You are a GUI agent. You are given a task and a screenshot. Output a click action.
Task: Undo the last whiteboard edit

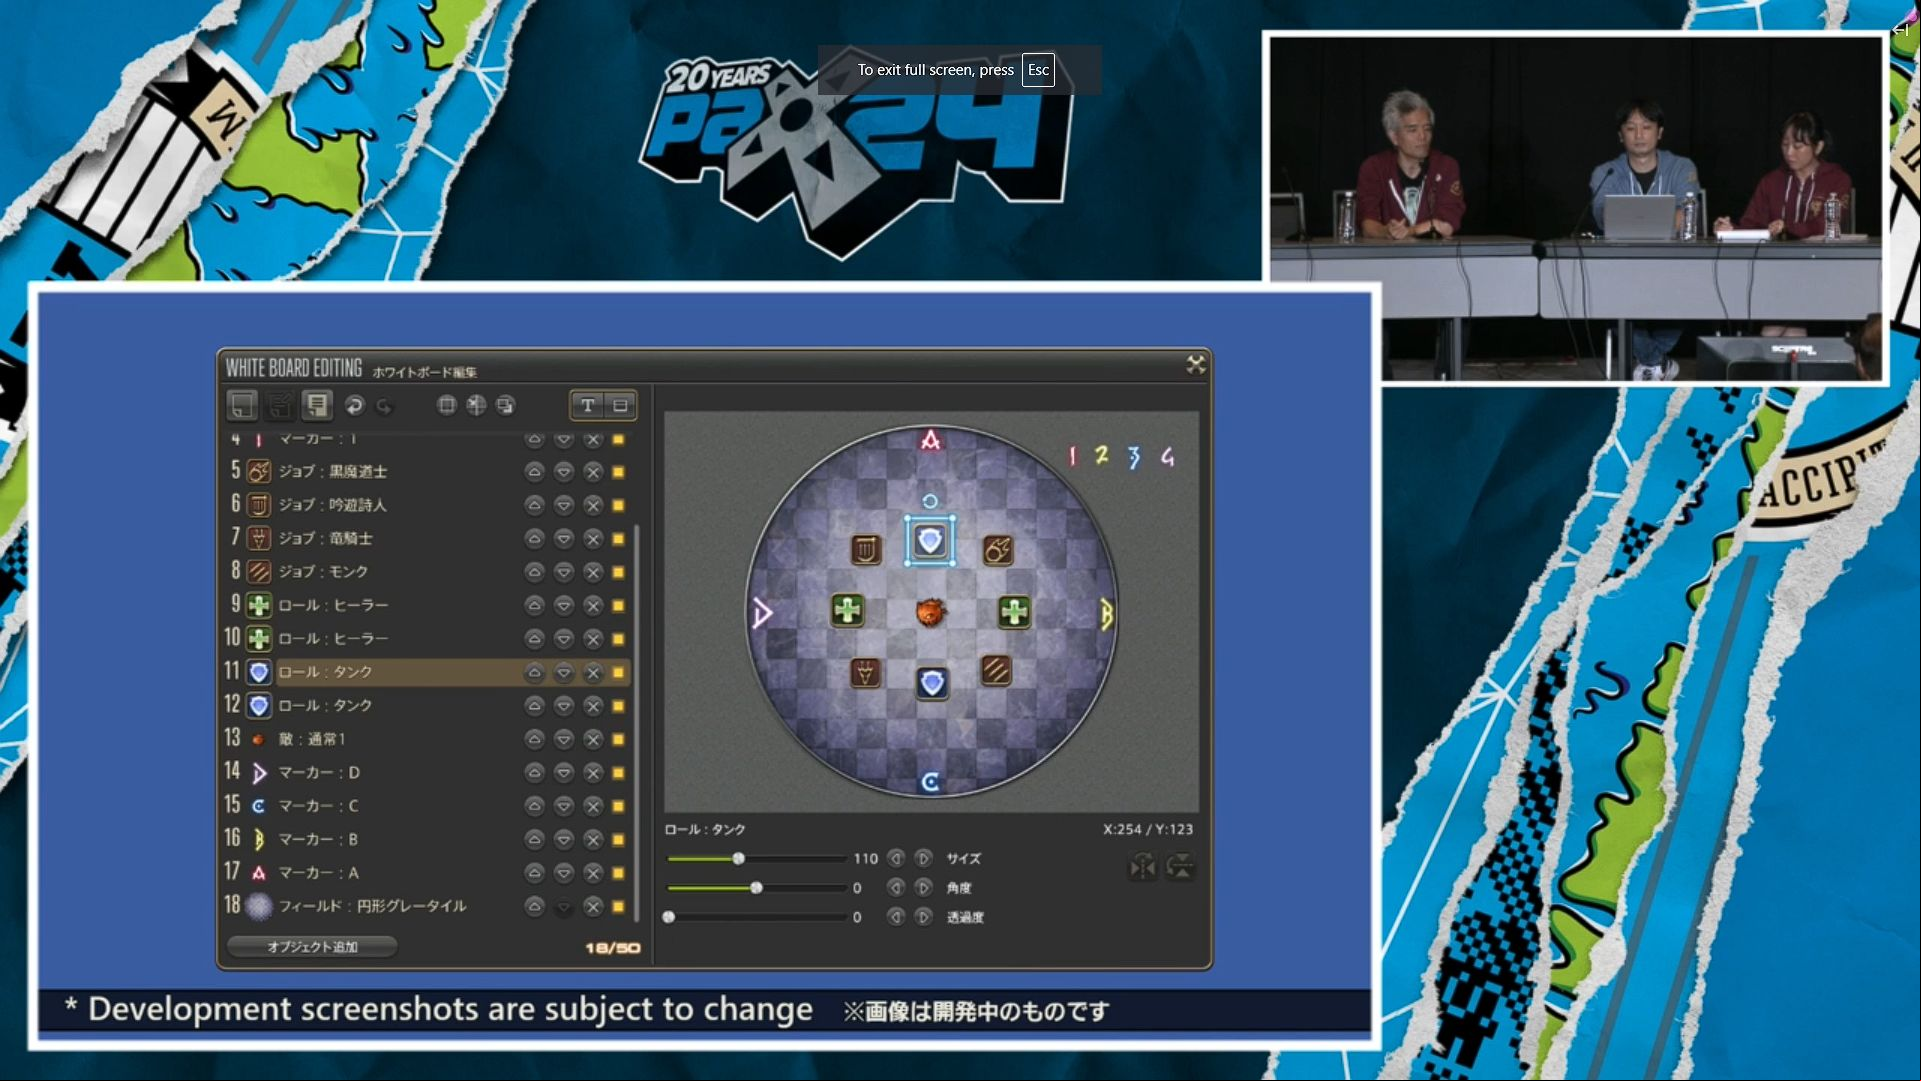(354, 405)
